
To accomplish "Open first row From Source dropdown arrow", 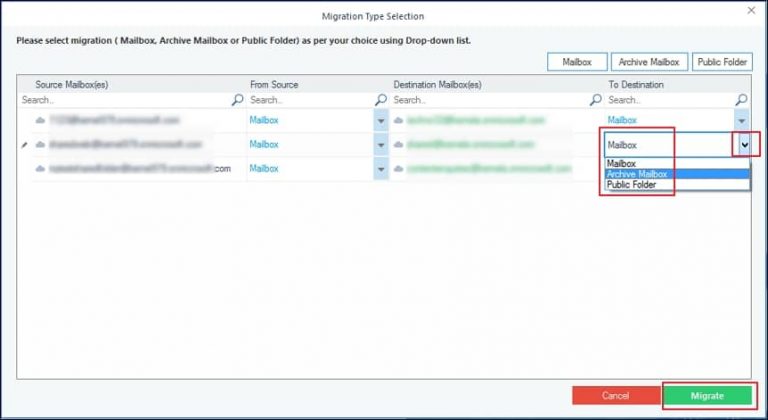I will 381,120.
